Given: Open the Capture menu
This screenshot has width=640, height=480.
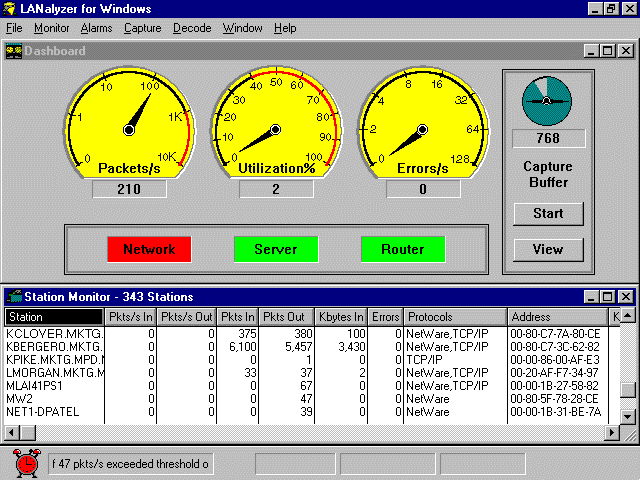Looking at the screenshot, I should [142, 28].
